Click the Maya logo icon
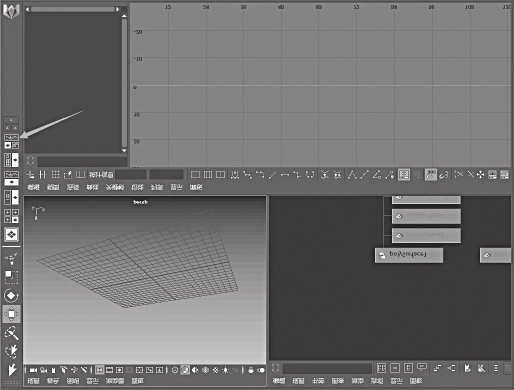Image resolution: width=514 pixels, height=390 pixels. [12, 10]
